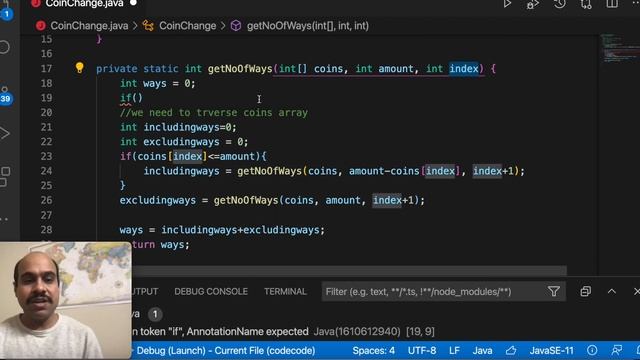
Task: Click "ways = includingways+excludingways;" on line 28
Action: click(222, 230)
